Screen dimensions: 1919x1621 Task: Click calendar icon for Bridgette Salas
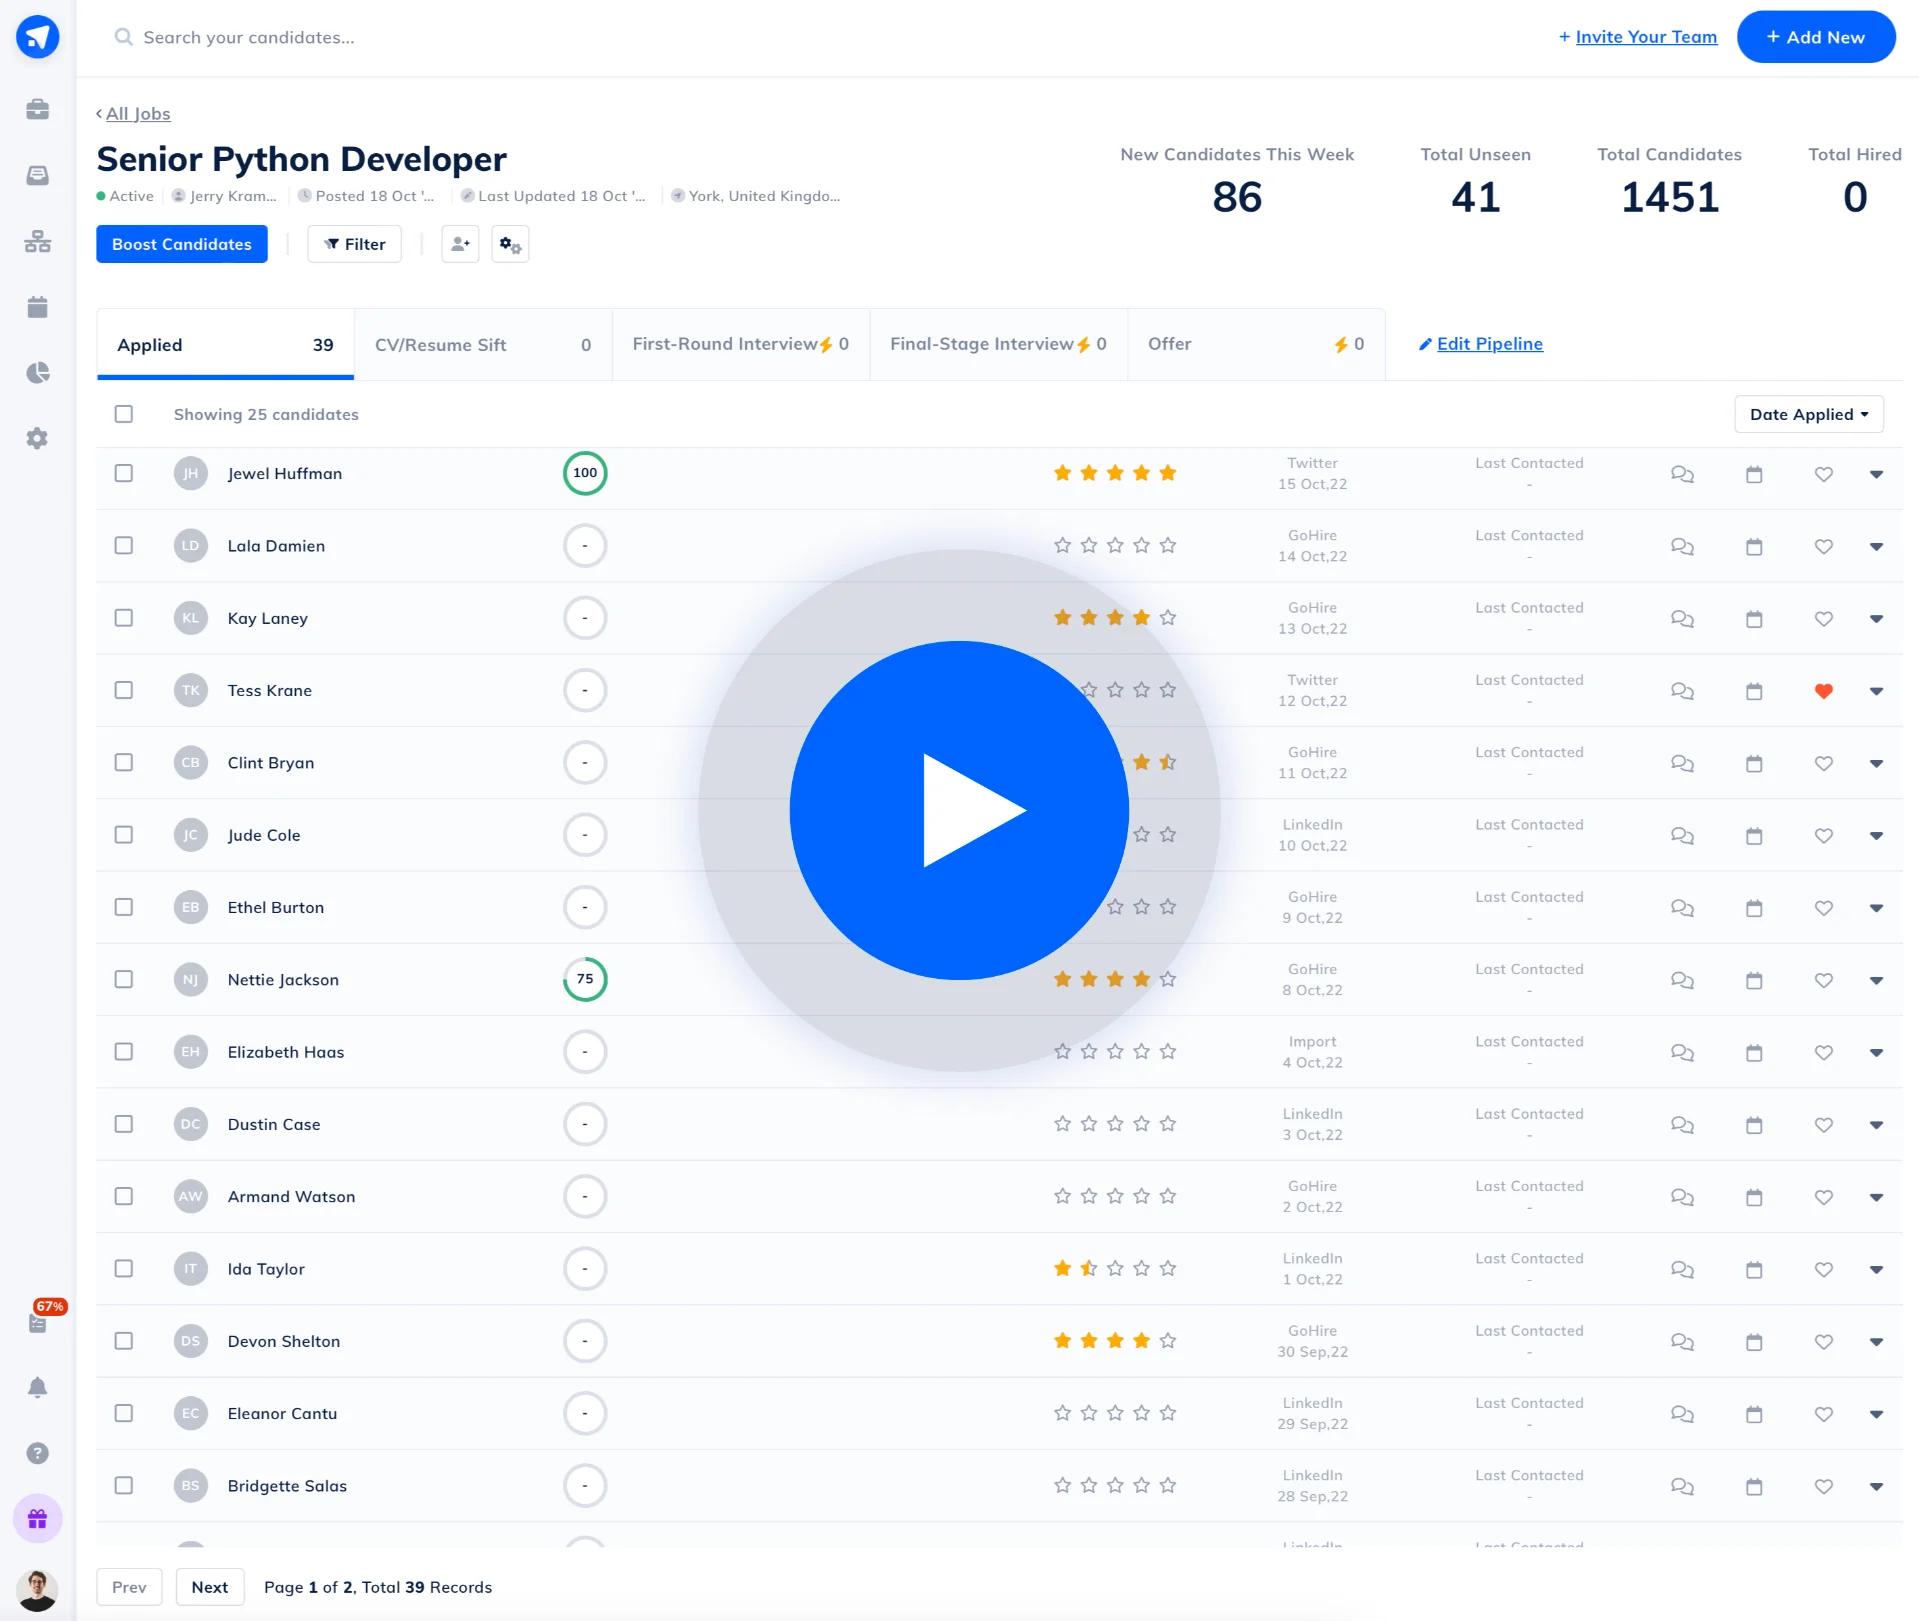tap(1754, 1487)
